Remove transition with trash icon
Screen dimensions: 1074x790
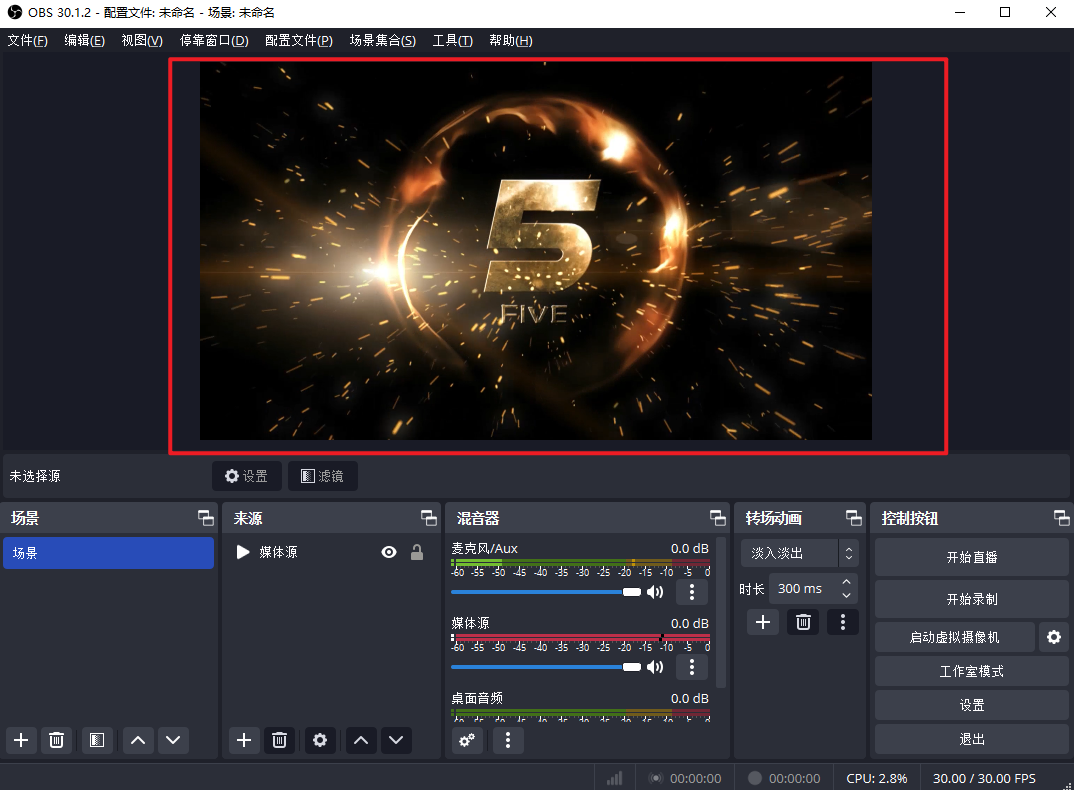pyautogui.click(x=803, y=622)
